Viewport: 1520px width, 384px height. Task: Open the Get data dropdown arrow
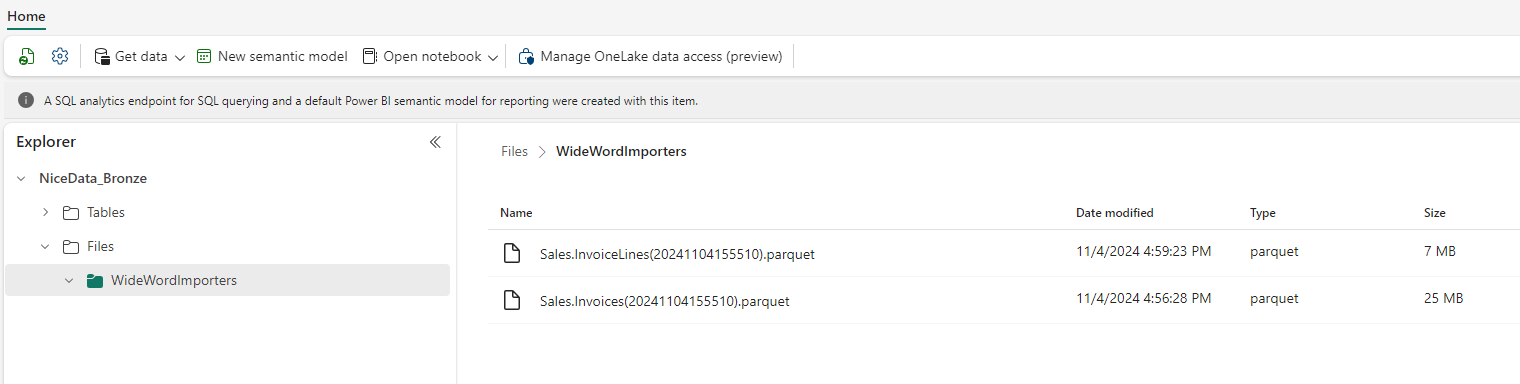pyautogui.click(x=180, y=58)
